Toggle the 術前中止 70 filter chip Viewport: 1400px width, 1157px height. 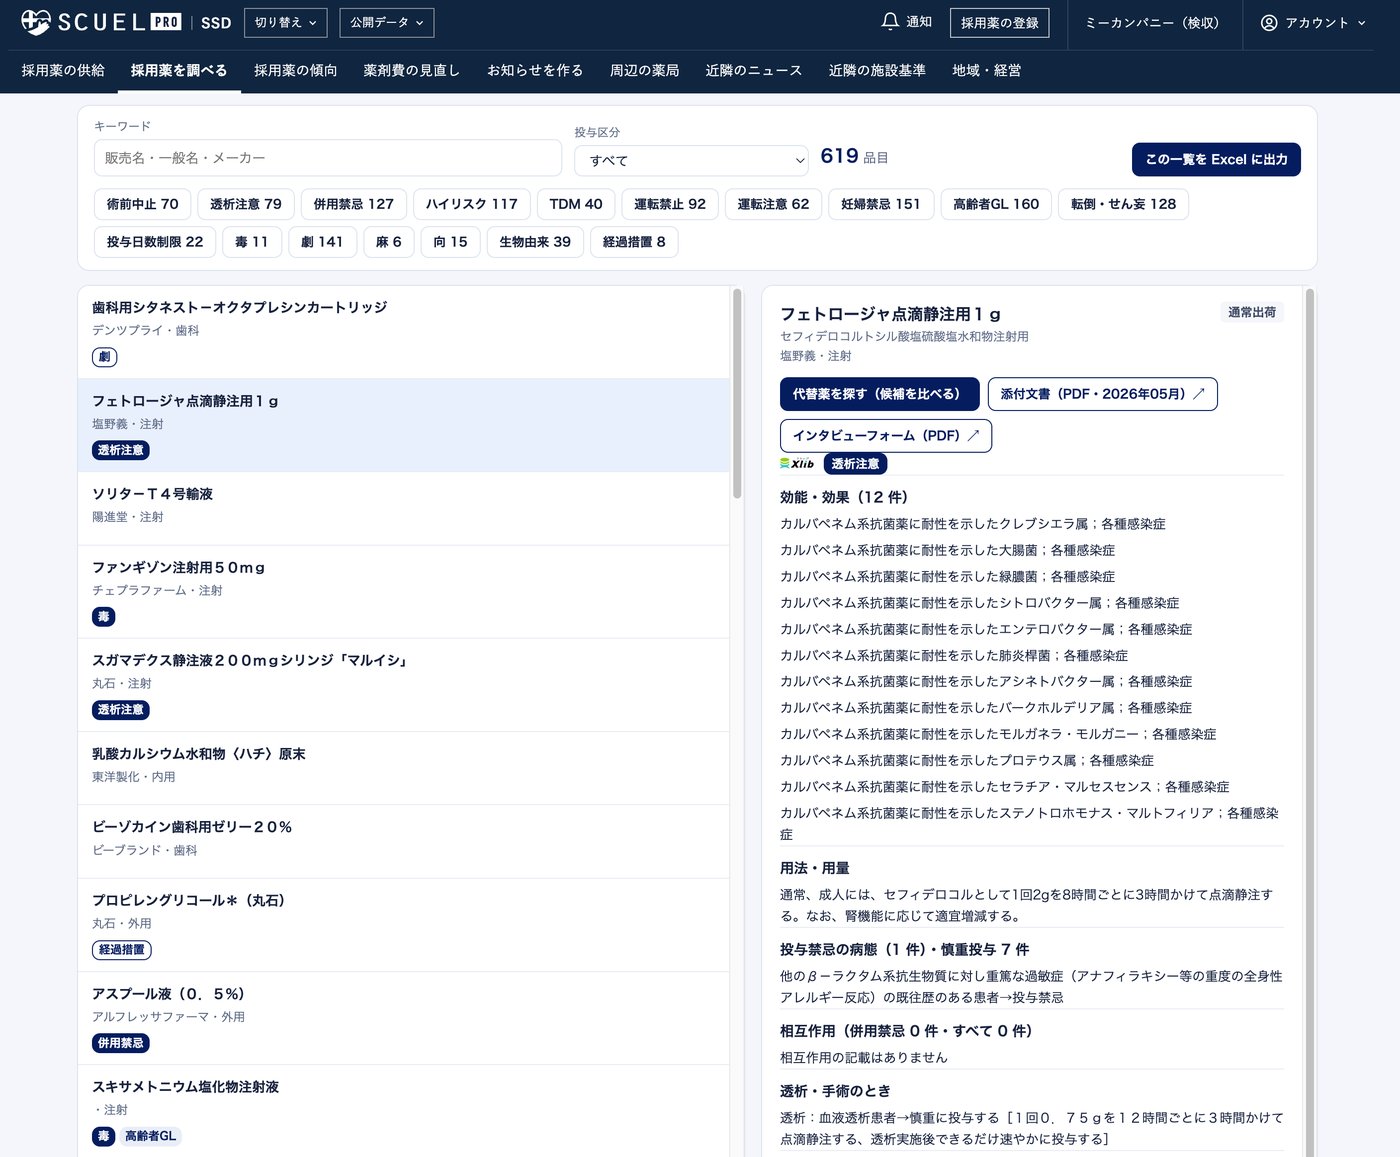[143, 204]
